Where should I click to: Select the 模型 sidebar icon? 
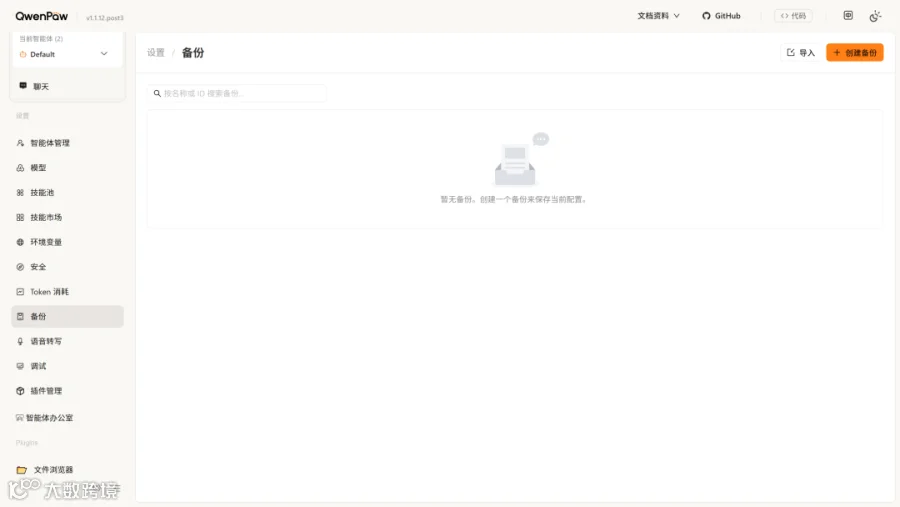[20, 168]
